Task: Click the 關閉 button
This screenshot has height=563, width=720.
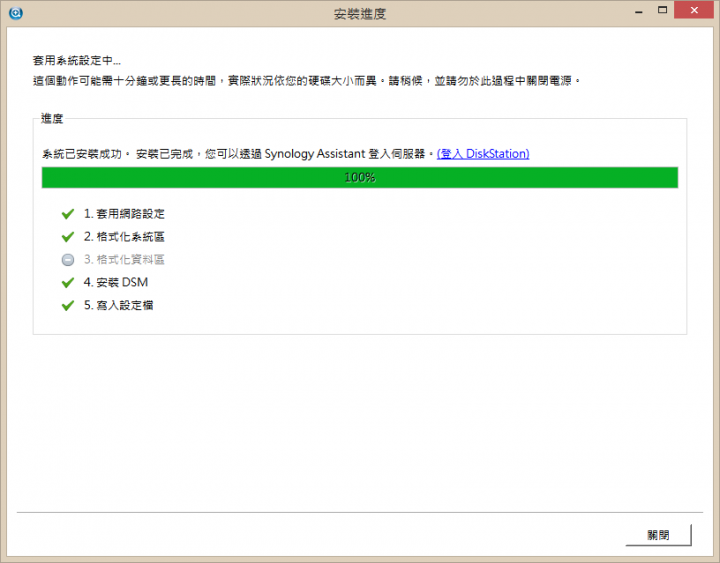Action: click(658, 535)
